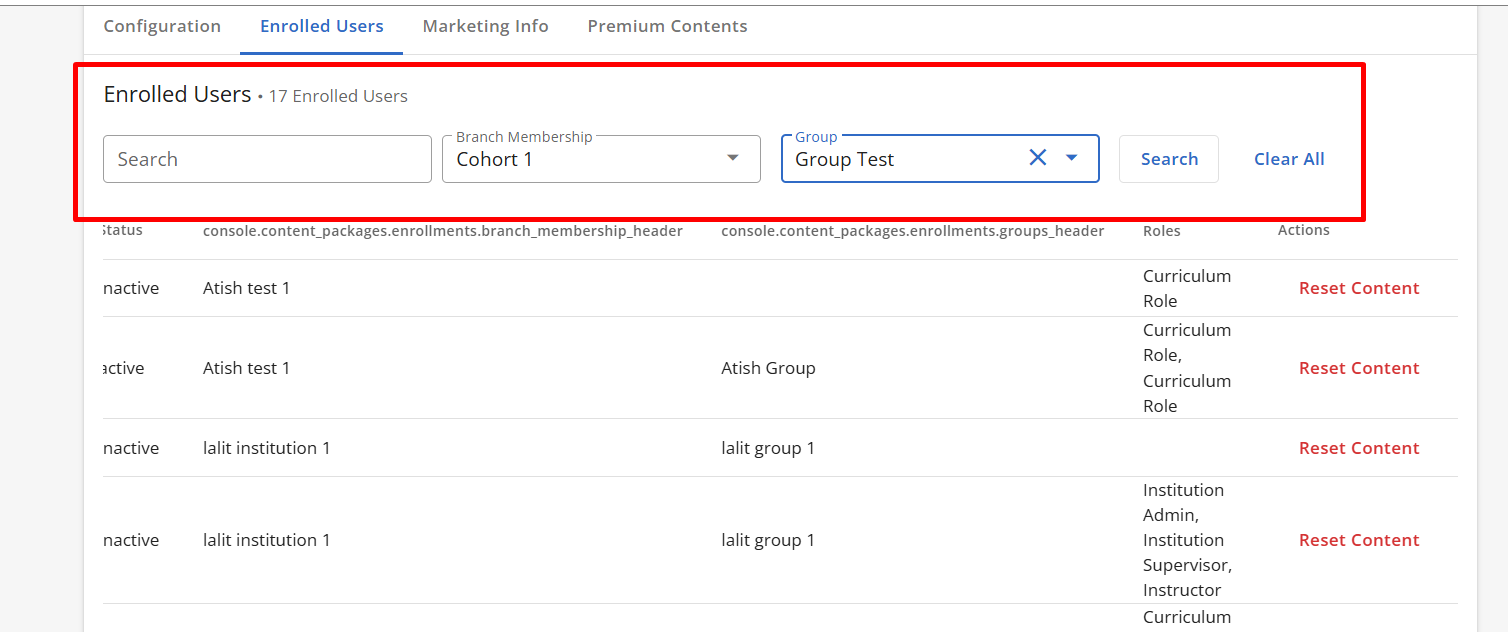1508x632 pixels.
Task: Click the Roles column header
Action: click(x=1161, y=231)
